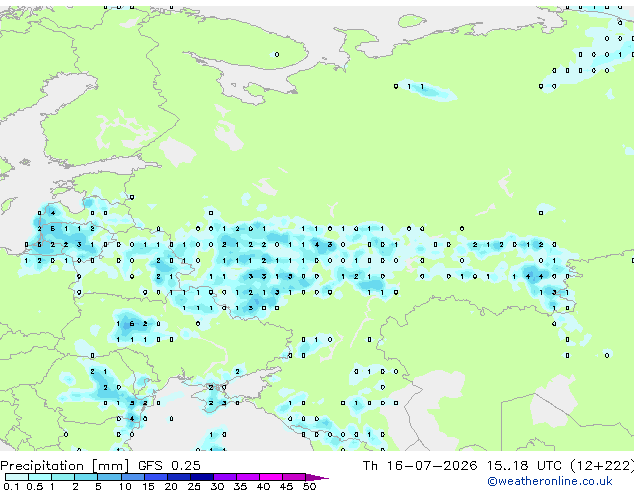Click the '(12+222)' forecast run text

(x=602, y=466)
